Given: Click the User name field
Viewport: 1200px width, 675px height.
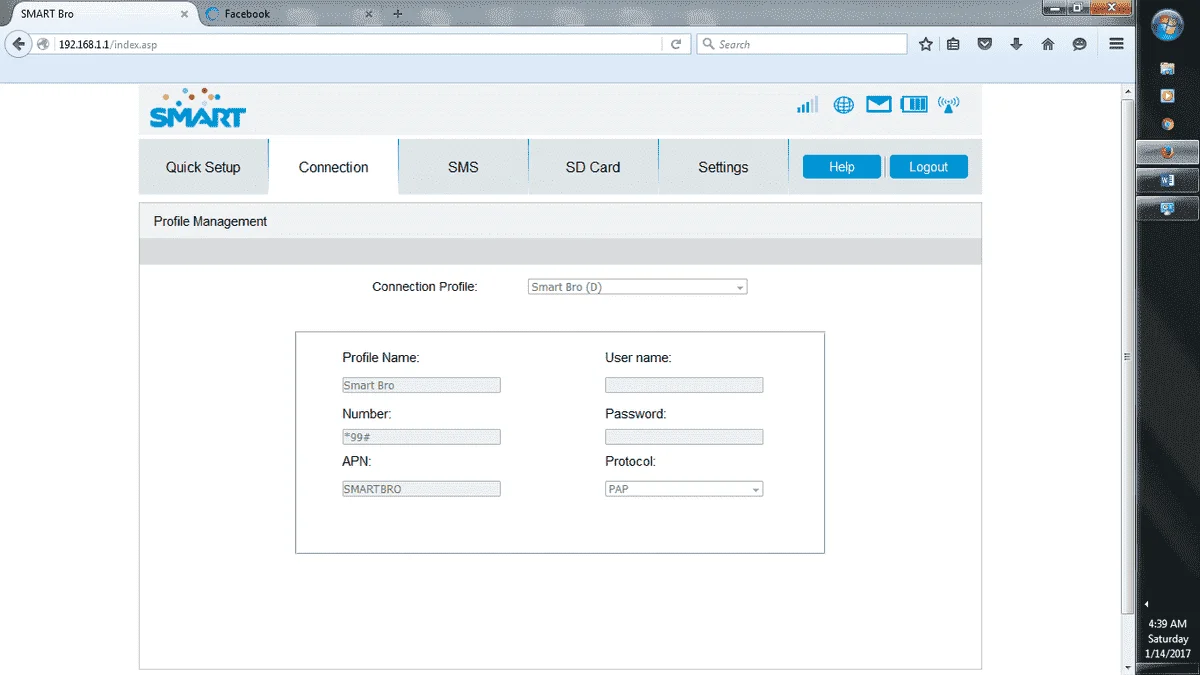Looking at the screenshot, I should (684, 385).
